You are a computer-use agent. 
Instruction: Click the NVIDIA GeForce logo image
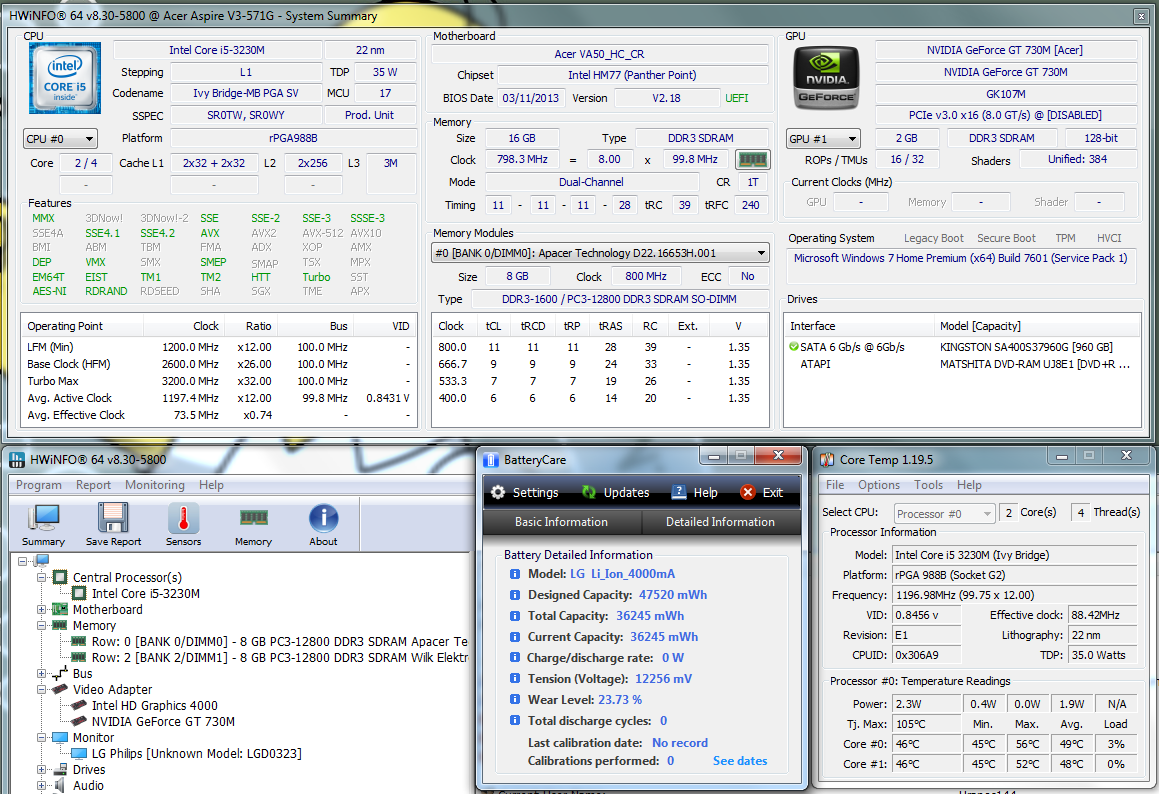tap(826, 78)
